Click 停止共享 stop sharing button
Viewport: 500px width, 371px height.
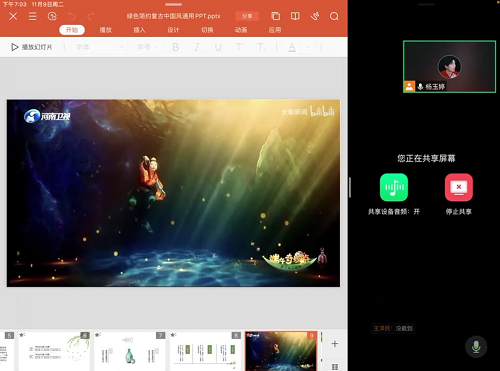459,187
